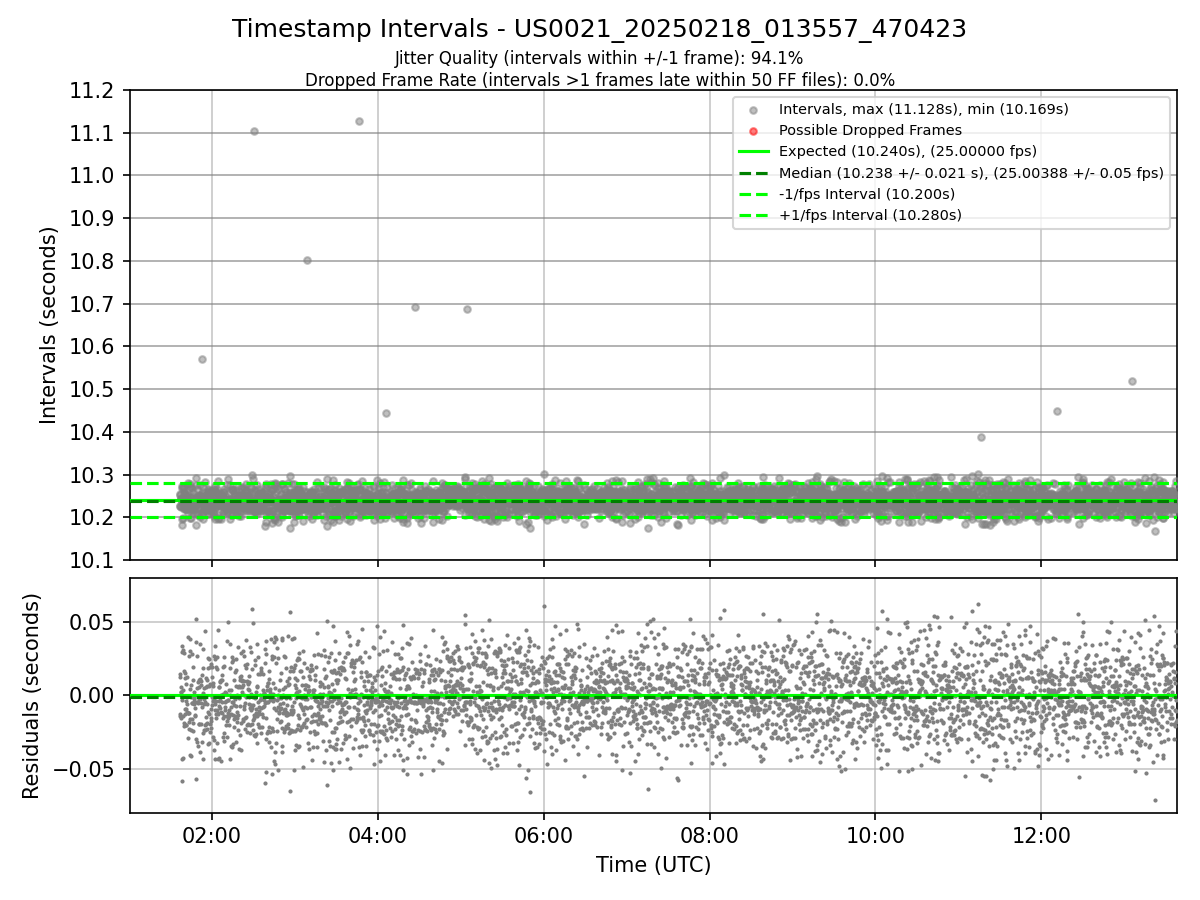The width and height of the screenshot is (1200, 900).
Task: Click the 11.0 y-axis tick label
Action: pyautogui.click(x=94, y=176)
